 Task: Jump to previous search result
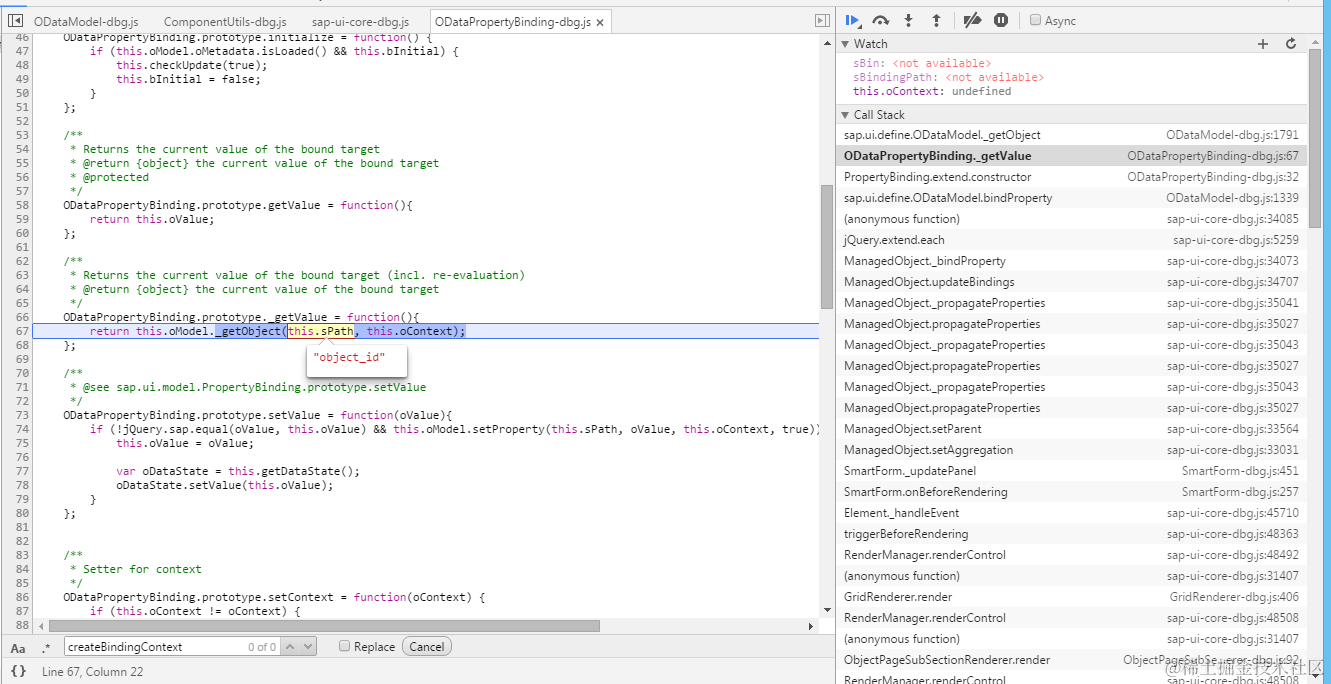(290, 647)
